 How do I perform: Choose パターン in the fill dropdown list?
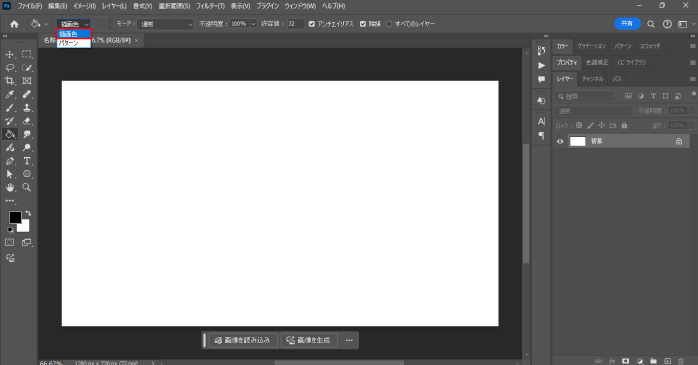click(x=74, y=43)
